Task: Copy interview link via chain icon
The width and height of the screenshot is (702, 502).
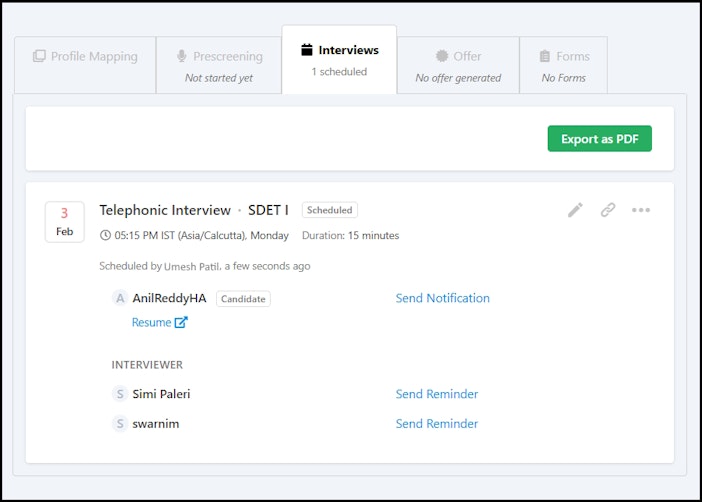Action: click(608, 210)
